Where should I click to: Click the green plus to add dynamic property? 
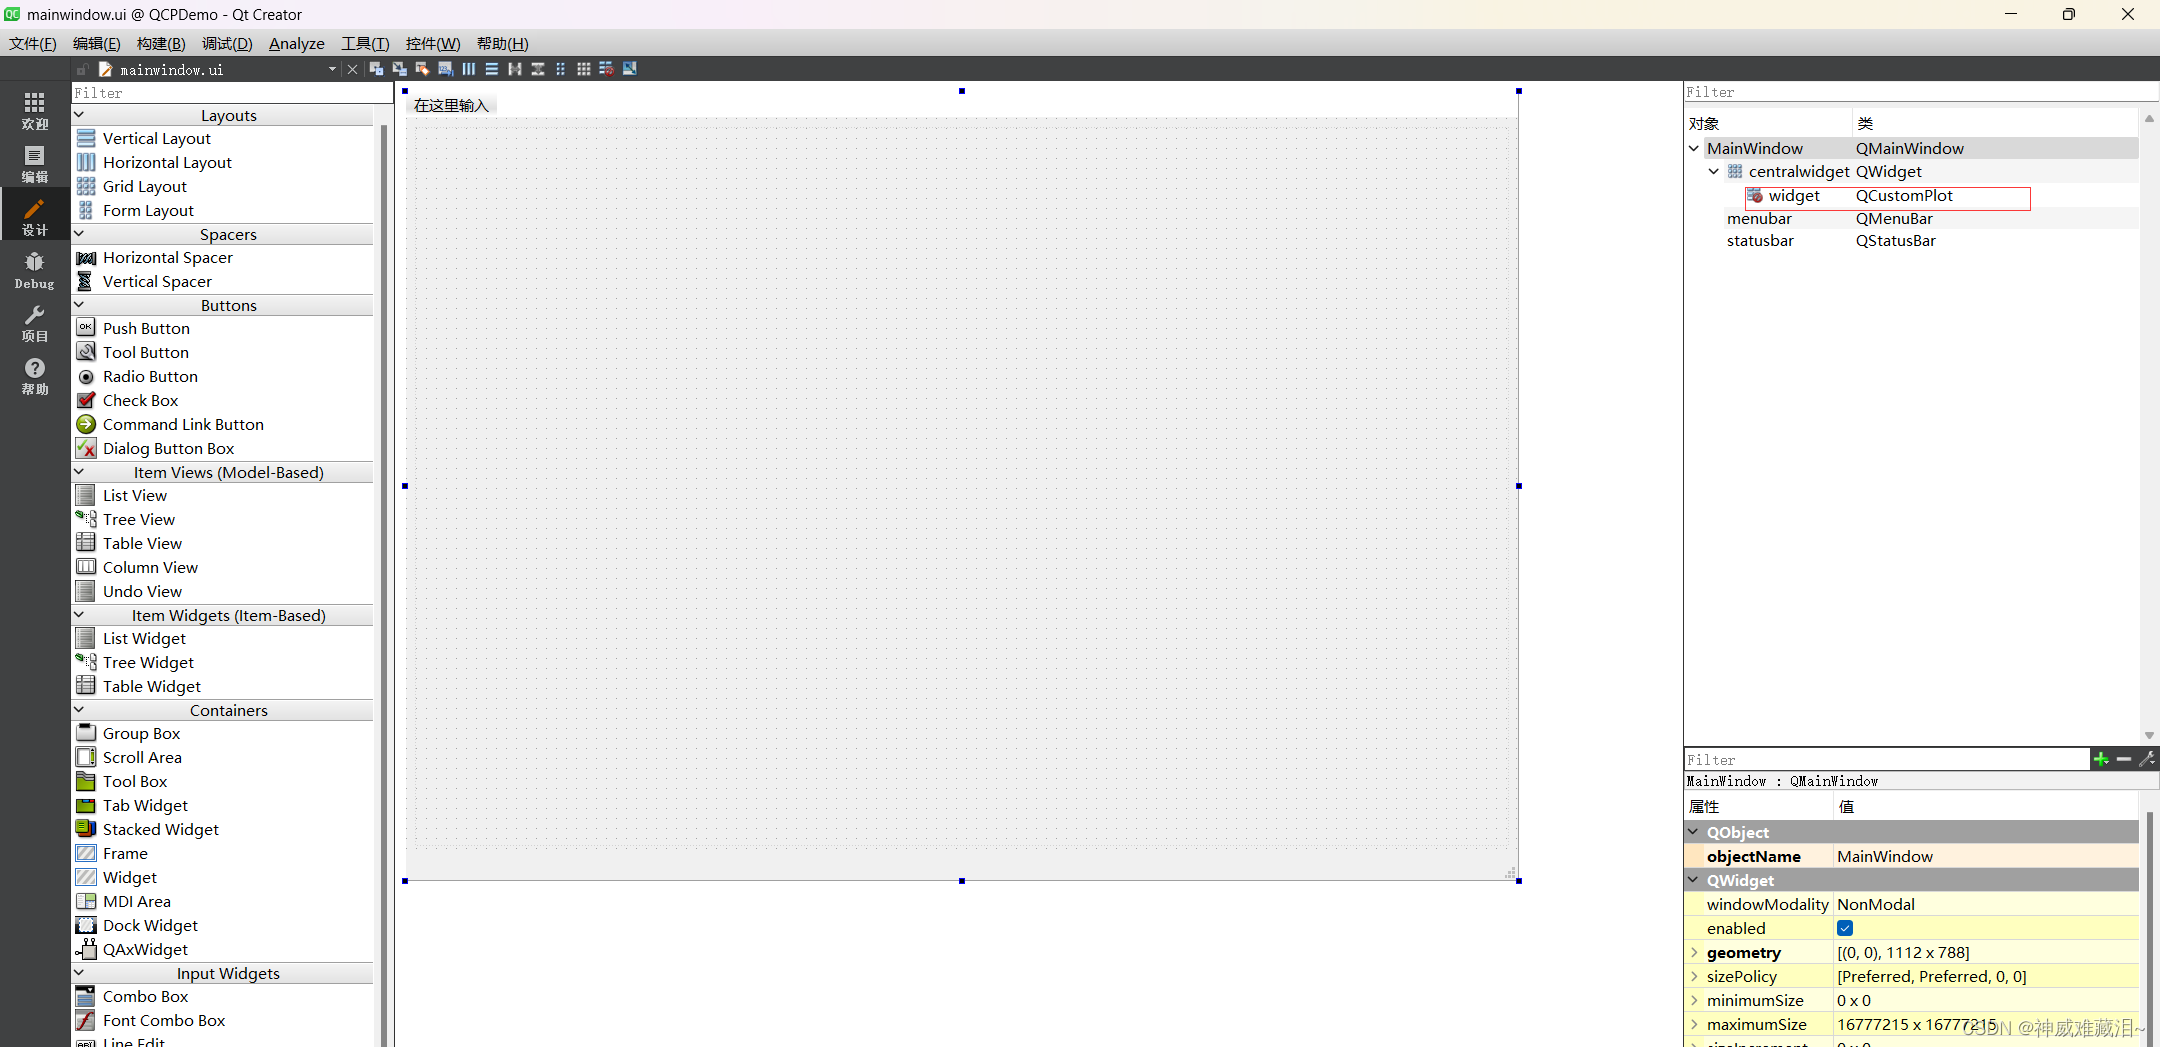[2101, 759]
